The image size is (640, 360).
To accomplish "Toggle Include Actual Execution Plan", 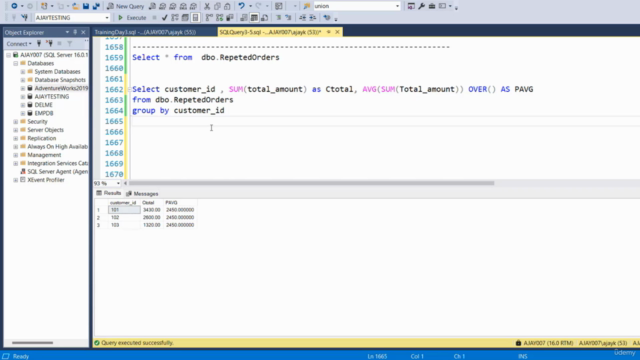I will tap(209, 18).
